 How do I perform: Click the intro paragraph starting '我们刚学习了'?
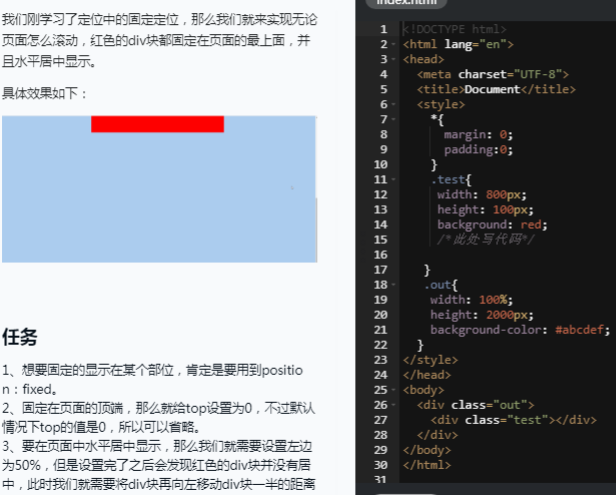(x=160, y=40)
